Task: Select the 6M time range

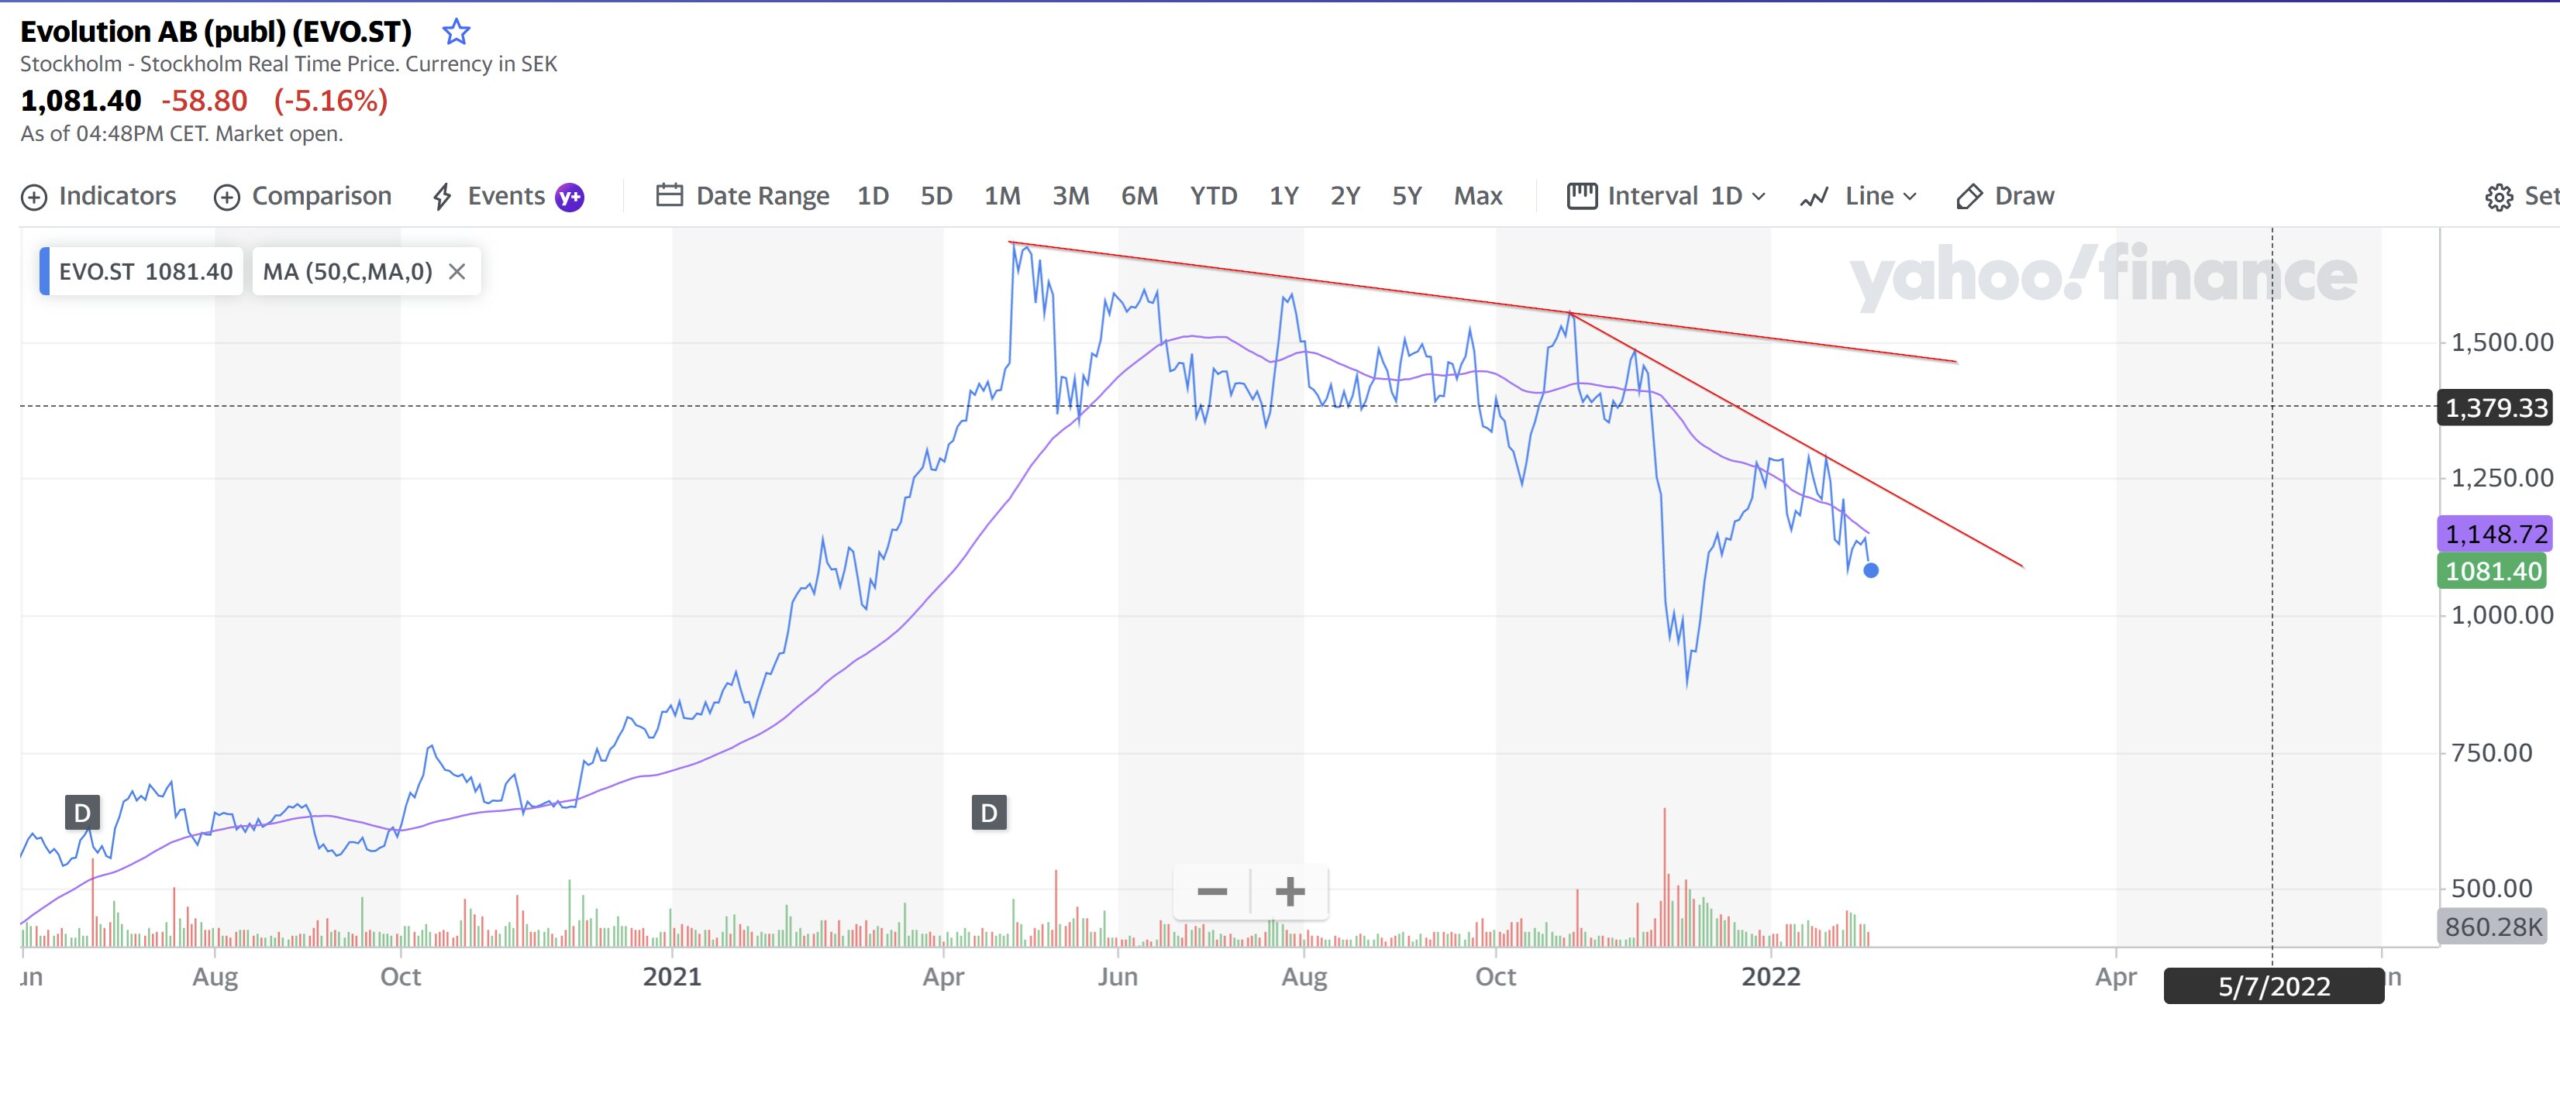Action: [1139, 196]
